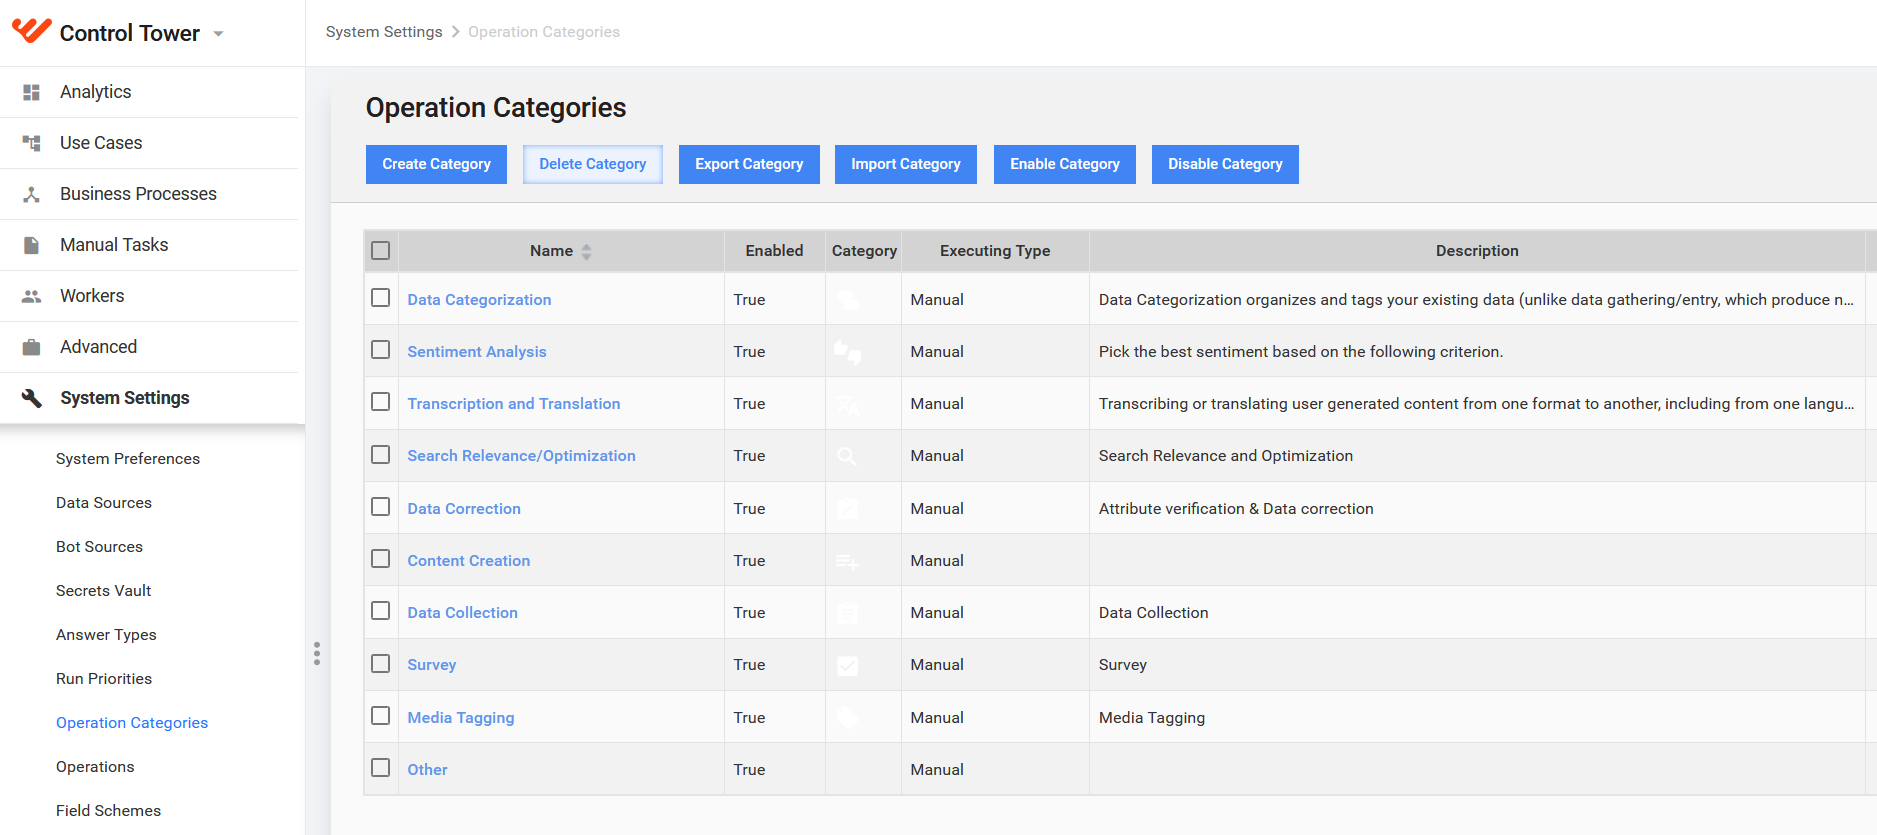
Task: Tick the Data Collection row checkbox
Action: coord(381,611)
